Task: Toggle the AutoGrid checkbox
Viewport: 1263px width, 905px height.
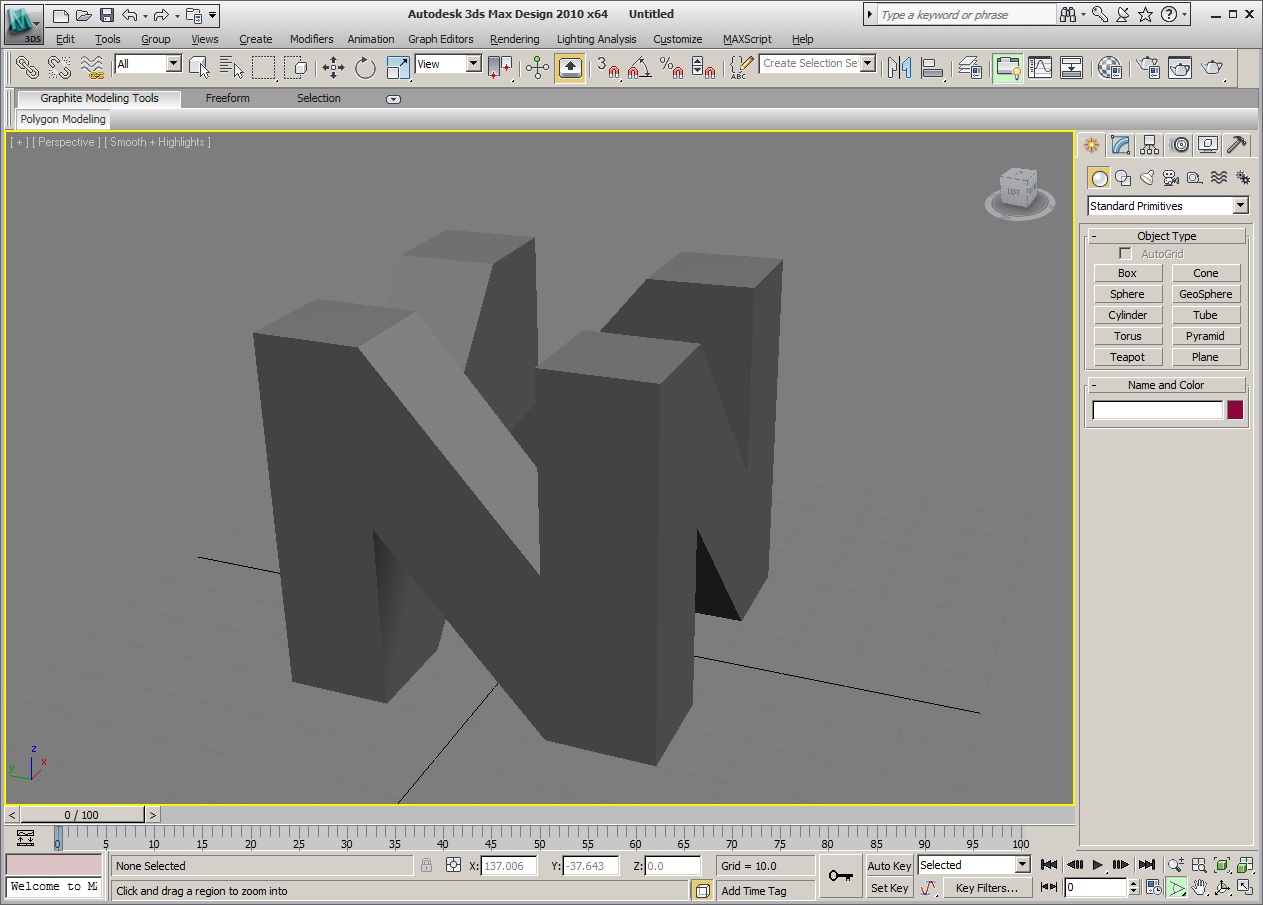Action: tap(1126, 254)
